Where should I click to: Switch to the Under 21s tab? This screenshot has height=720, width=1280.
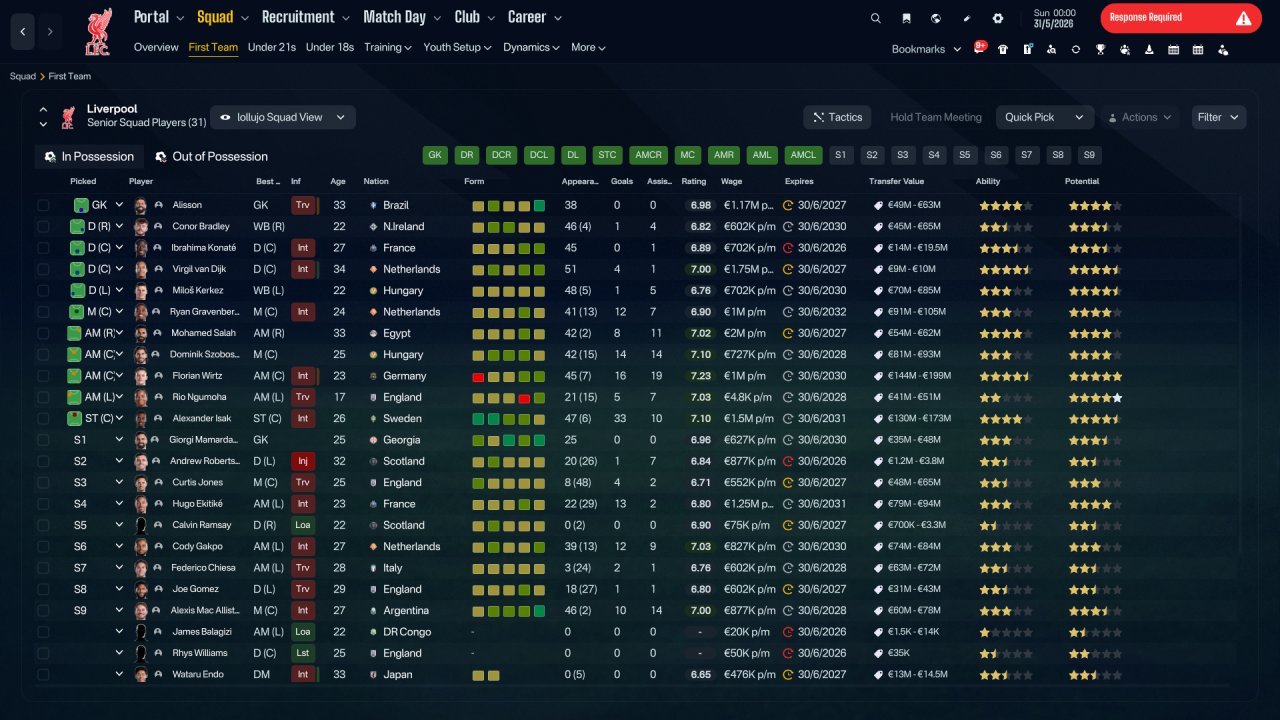coord(272,47)
